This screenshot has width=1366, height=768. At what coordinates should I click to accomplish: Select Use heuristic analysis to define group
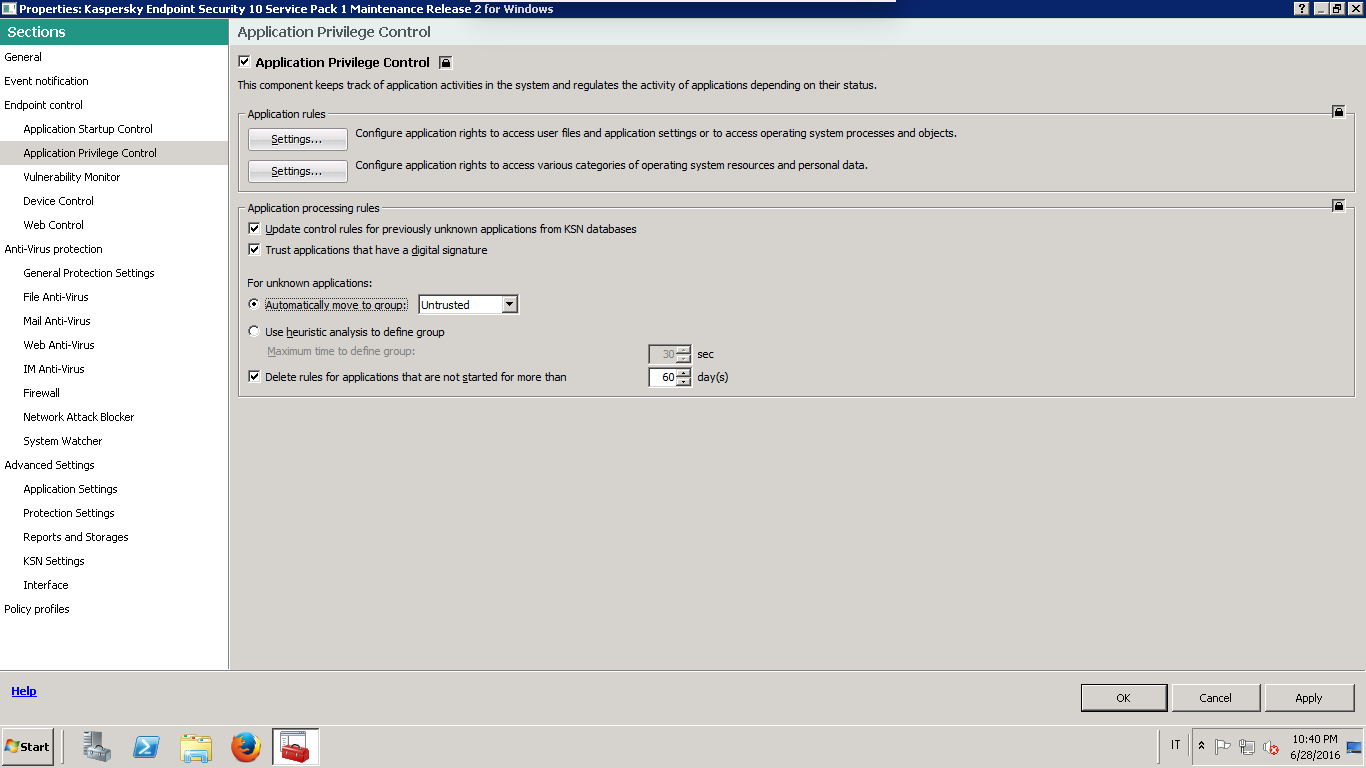tap(254, 331)
